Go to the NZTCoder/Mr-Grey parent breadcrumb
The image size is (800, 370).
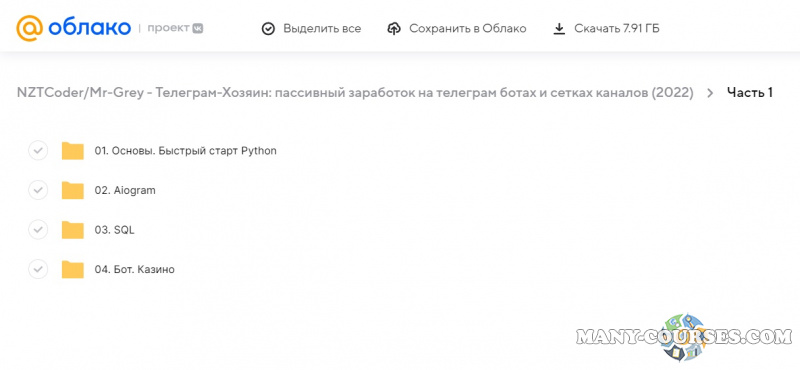[x=355, y=93]
